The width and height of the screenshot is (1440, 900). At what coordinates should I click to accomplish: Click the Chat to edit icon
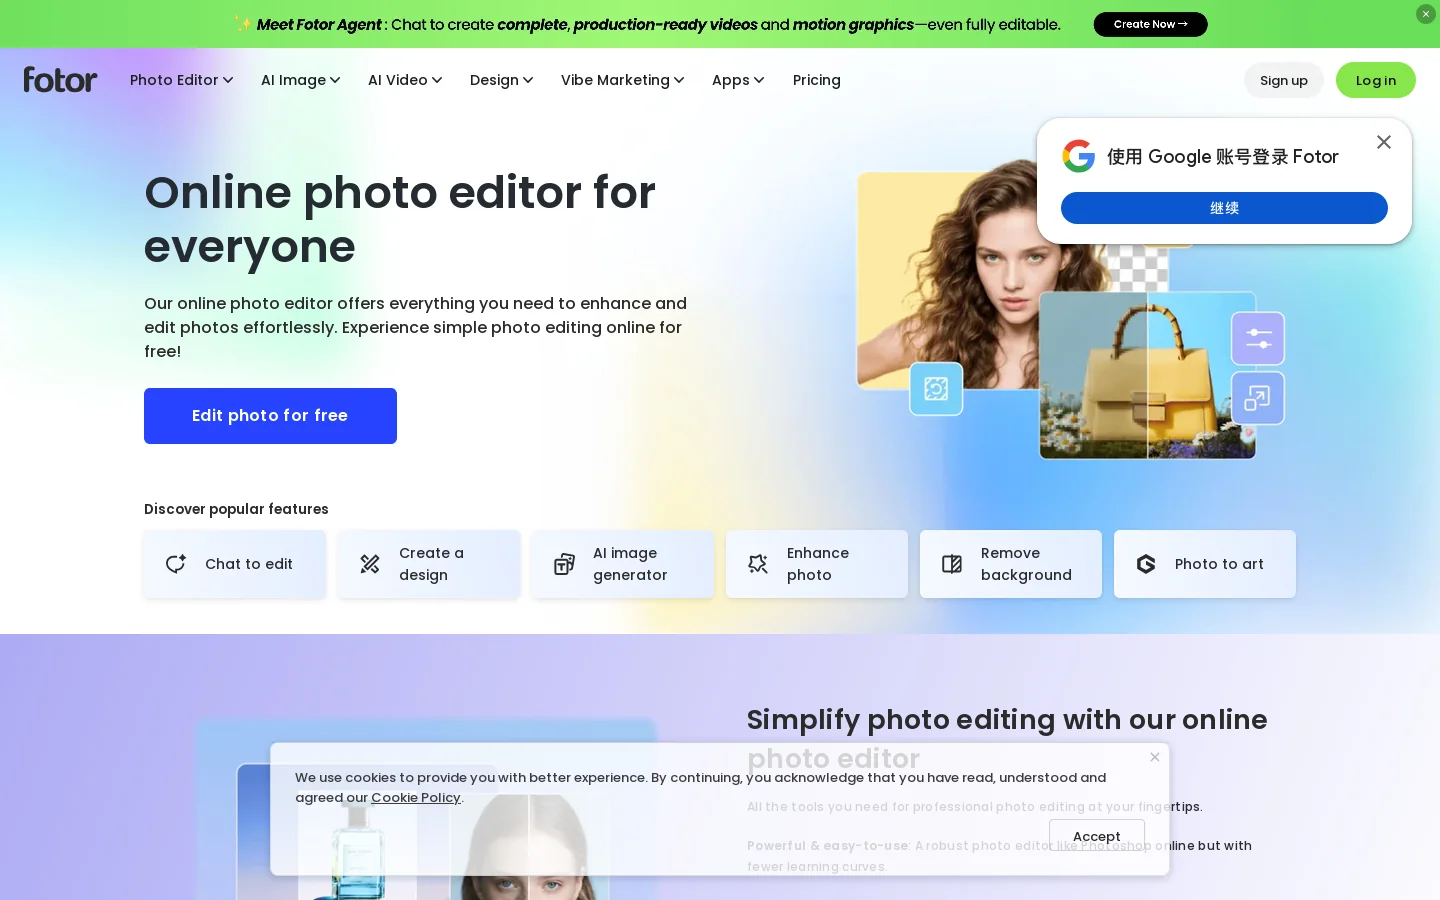[176, 564]
